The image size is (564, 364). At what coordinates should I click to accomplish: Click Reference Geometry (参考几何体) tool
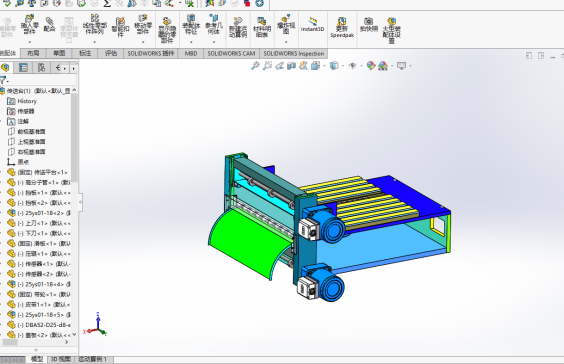coord(214,24)
